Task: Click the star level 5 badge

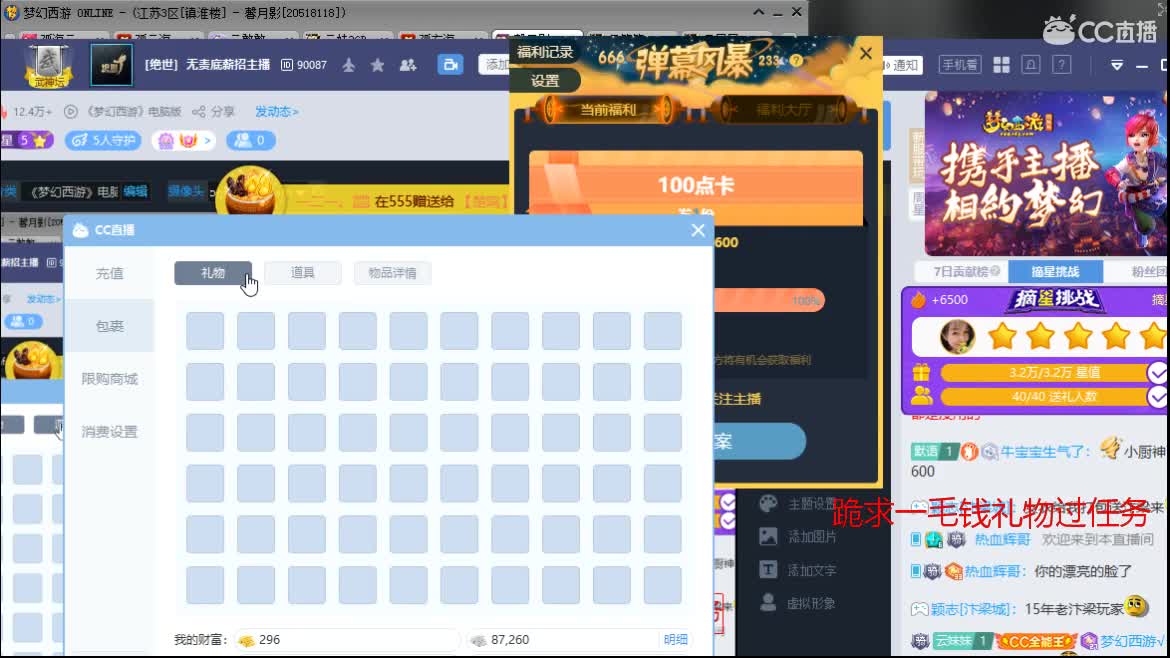Action: coord(27,140)
